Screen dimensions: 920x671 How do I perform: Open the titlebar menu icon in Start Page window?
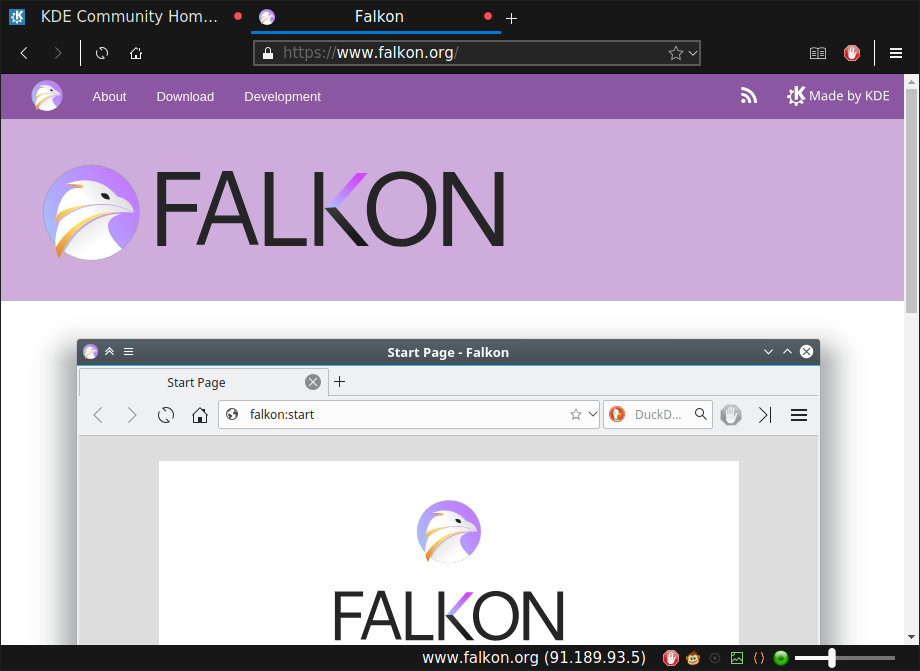click(128, 351)
